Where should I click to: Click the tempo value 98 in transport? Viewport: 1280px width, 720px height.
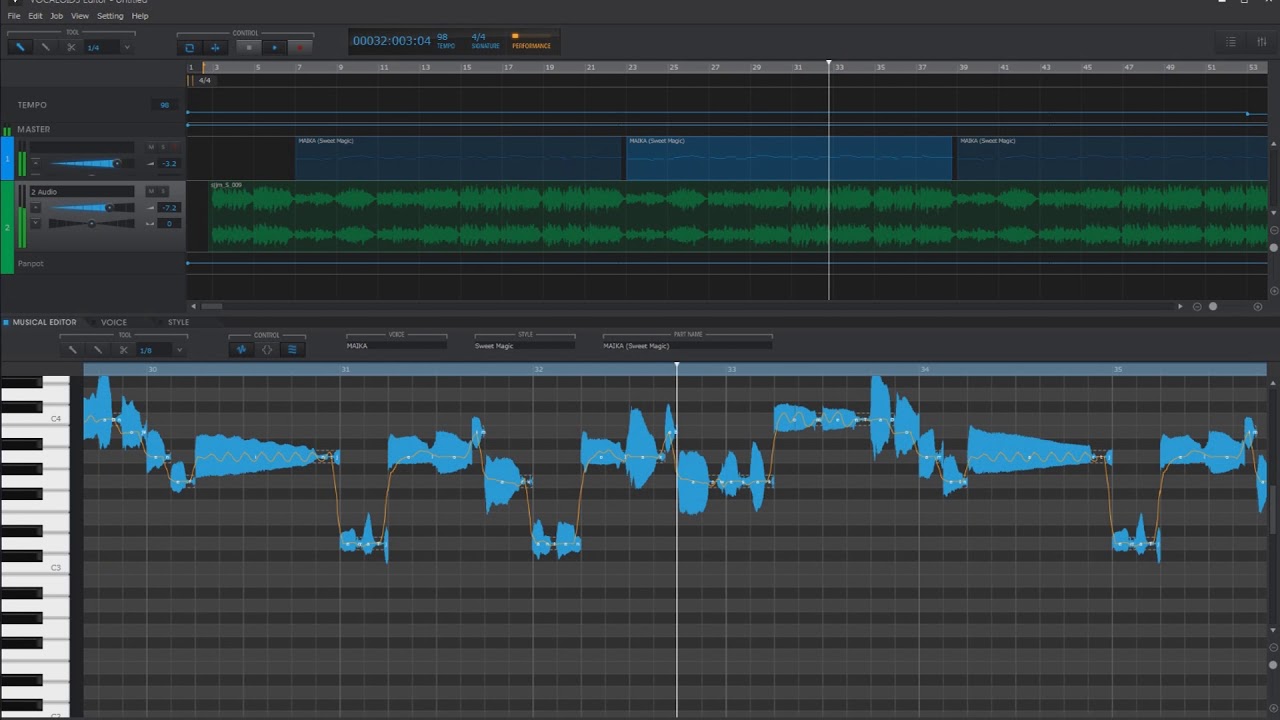(443, 37)
